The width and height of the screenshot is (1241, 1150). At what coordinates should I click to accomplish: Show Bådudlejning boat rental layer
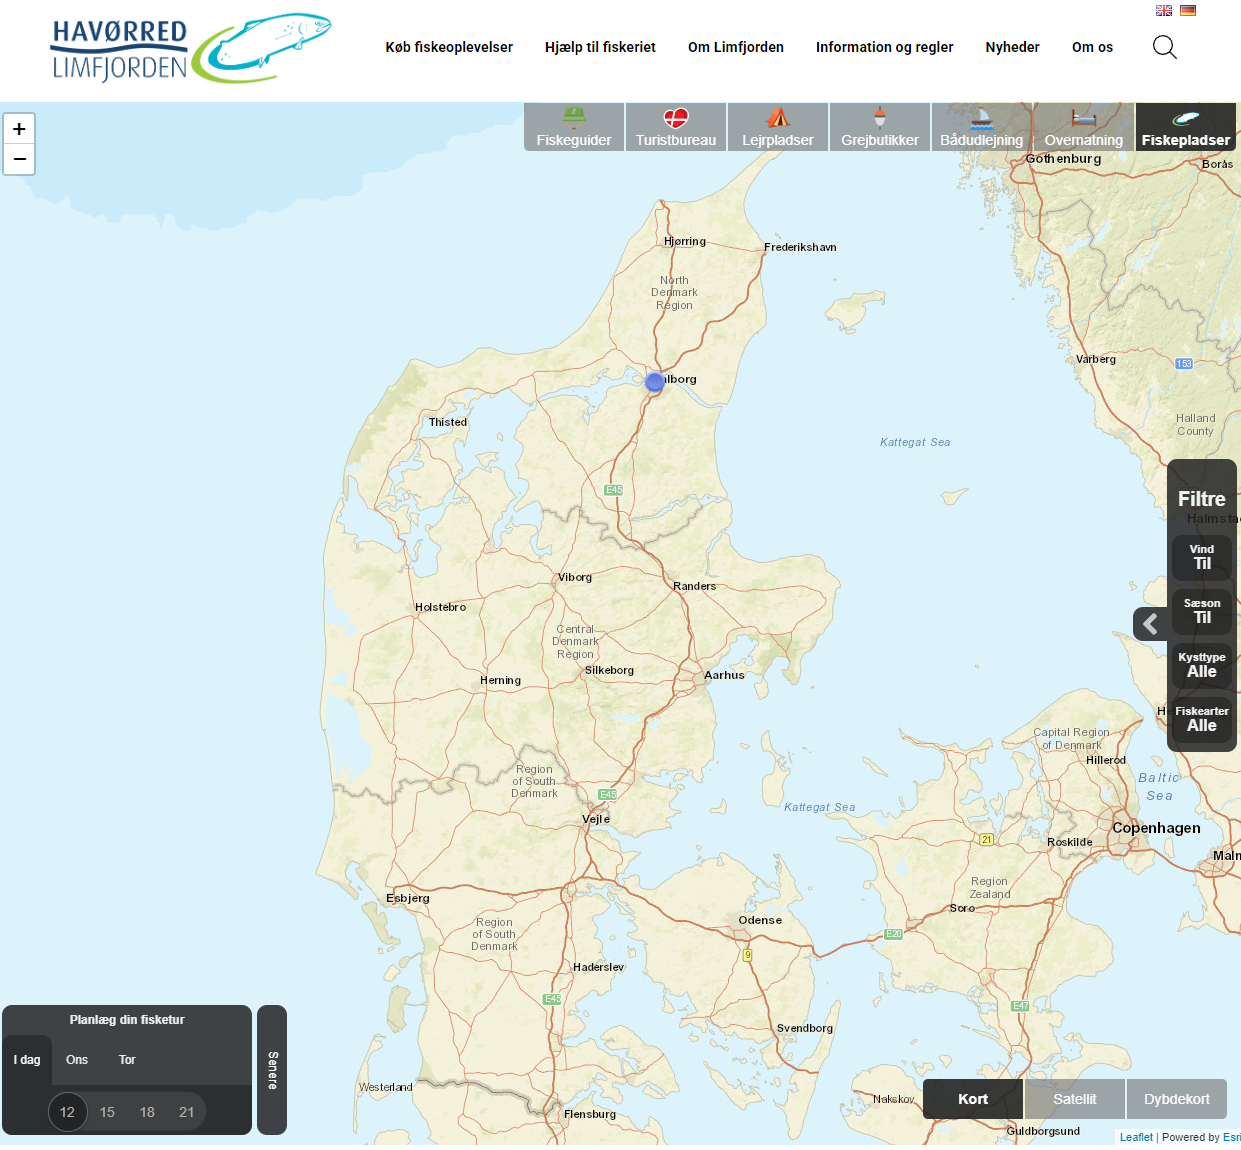(x=981, y=128)
